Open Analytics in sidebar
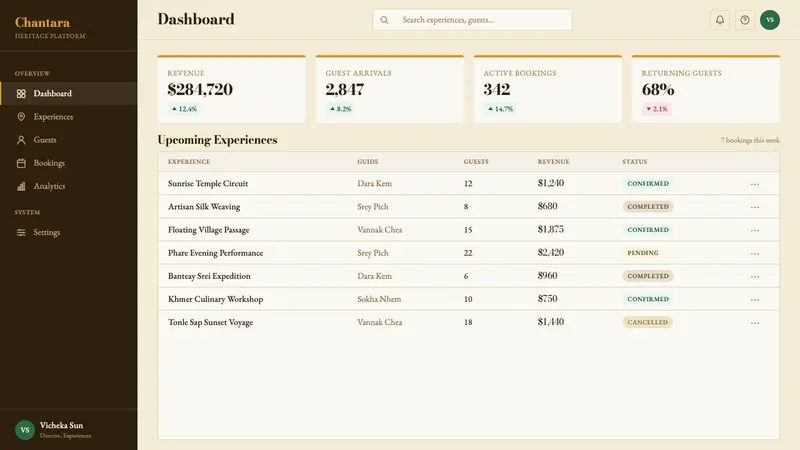 pyautogui.click(x=68, y=186)
